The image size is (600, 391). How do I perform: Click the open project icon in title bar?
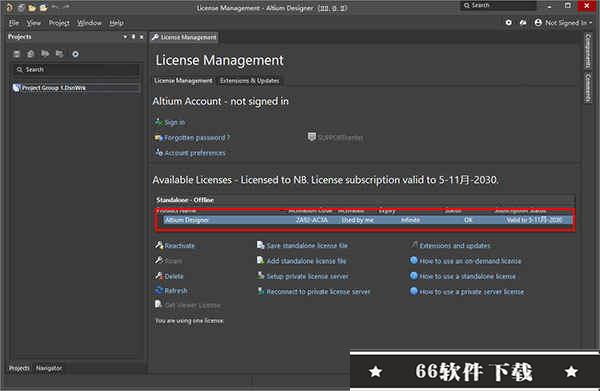pyautogui.click(x=44, y=7)
